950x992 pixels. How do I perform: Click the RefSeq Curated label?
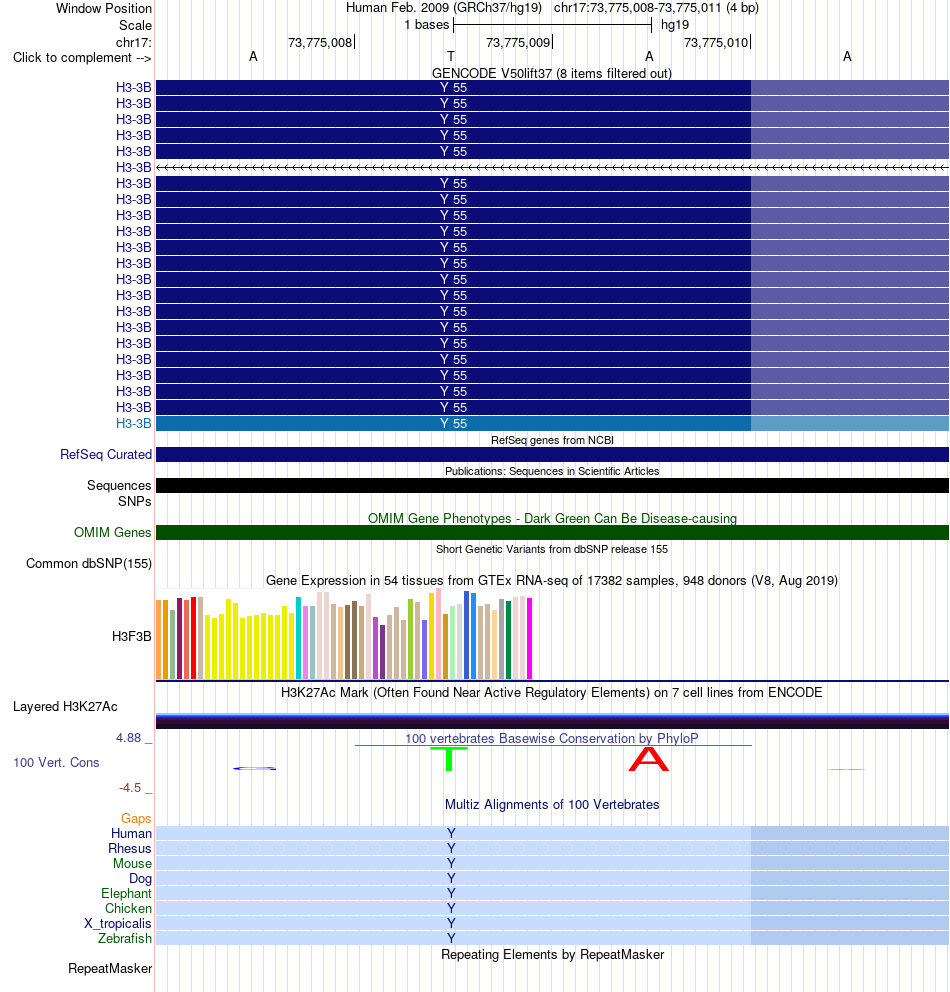[106, 454]
